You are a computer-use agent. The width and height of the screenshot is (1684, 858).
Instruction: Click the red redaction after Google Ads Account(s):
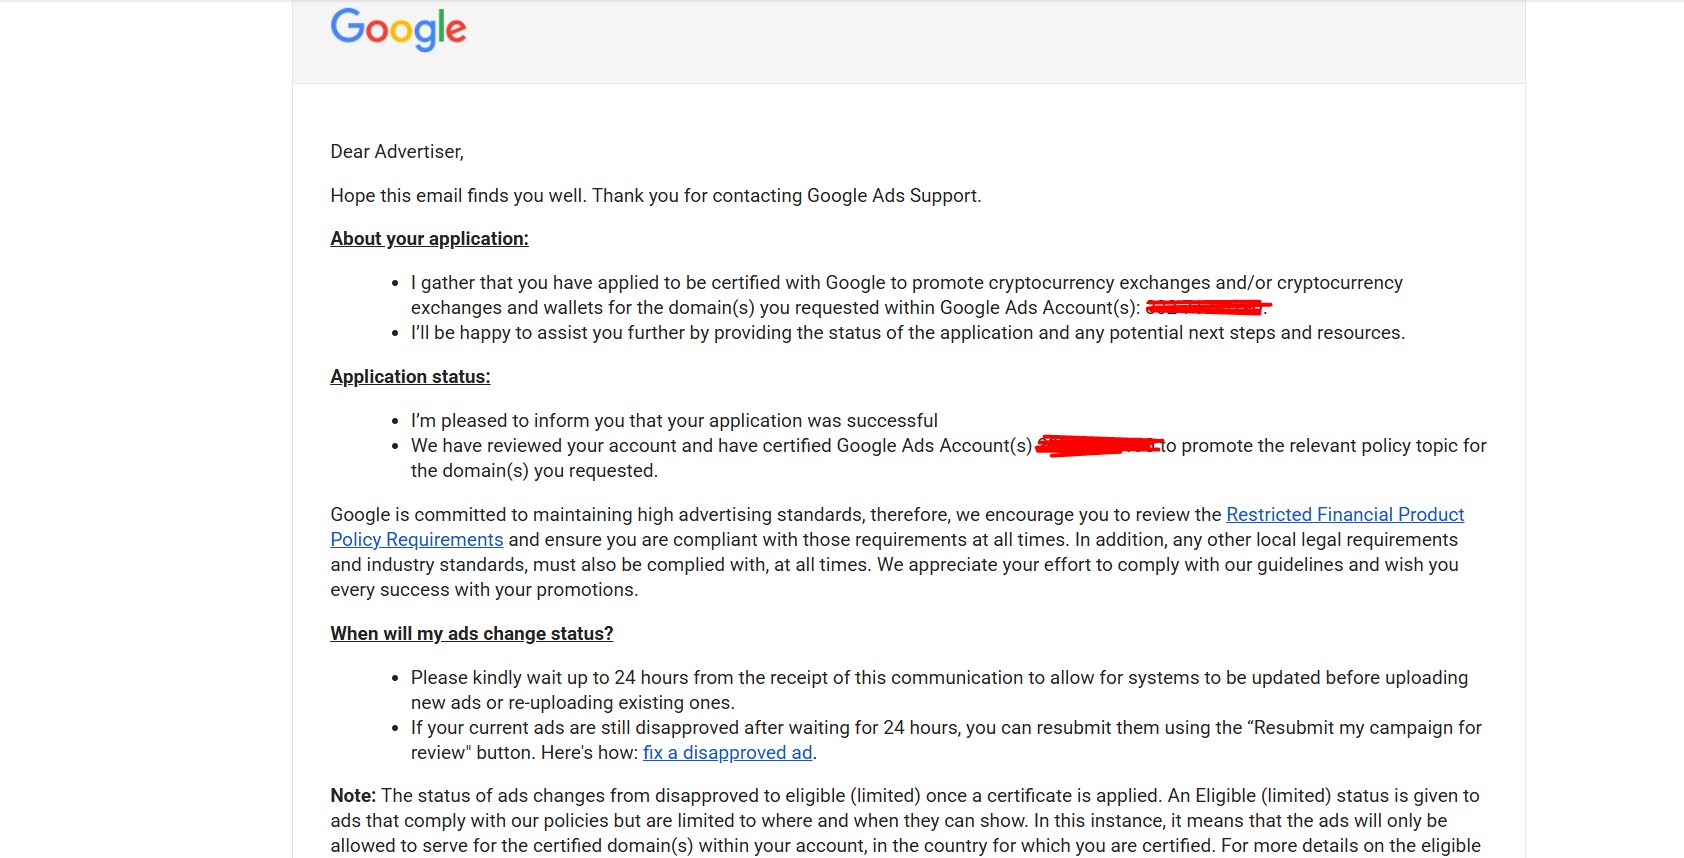[1208, 307]
